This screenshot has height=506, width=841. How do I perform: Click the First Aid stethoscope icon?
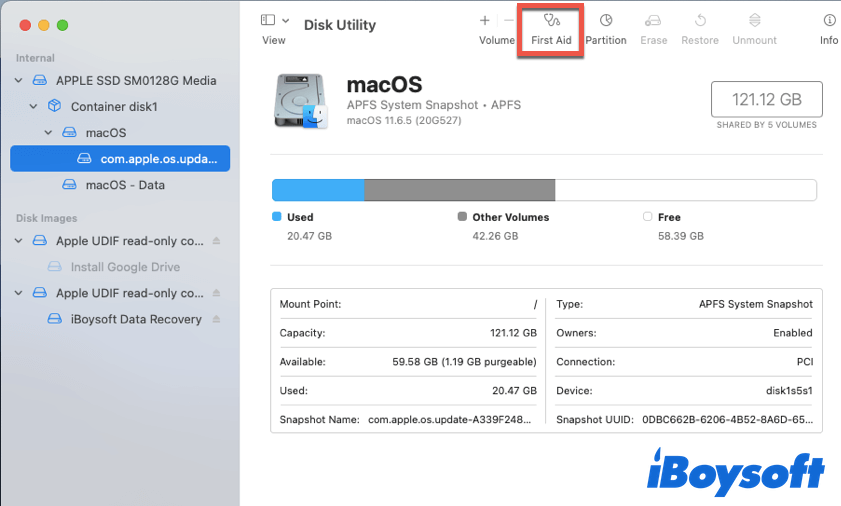[x=551, y=21]
